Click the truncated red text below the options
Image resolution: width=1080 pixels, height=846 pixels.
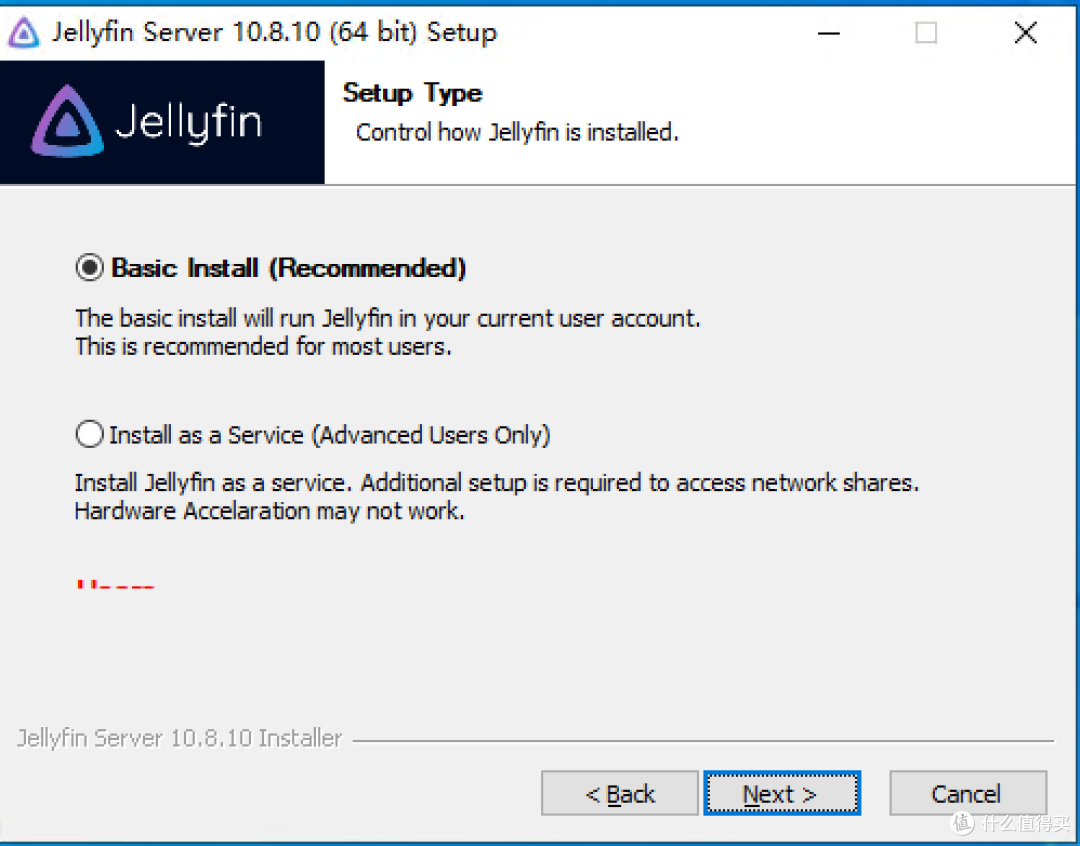pyautogui.click(x=115, y=583)
